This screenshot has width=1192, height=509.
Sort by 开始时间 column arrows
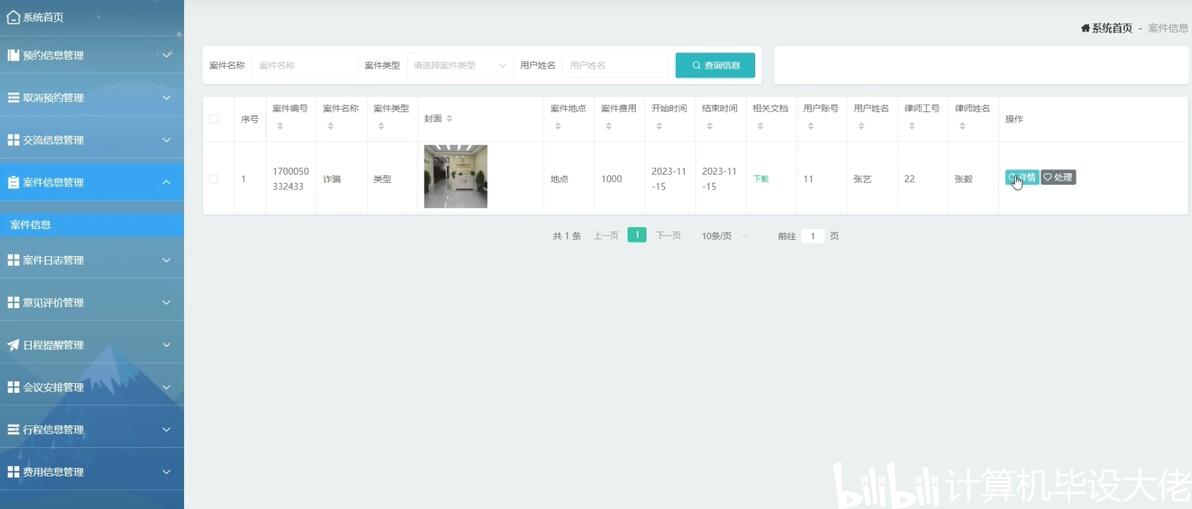(658, 126)
